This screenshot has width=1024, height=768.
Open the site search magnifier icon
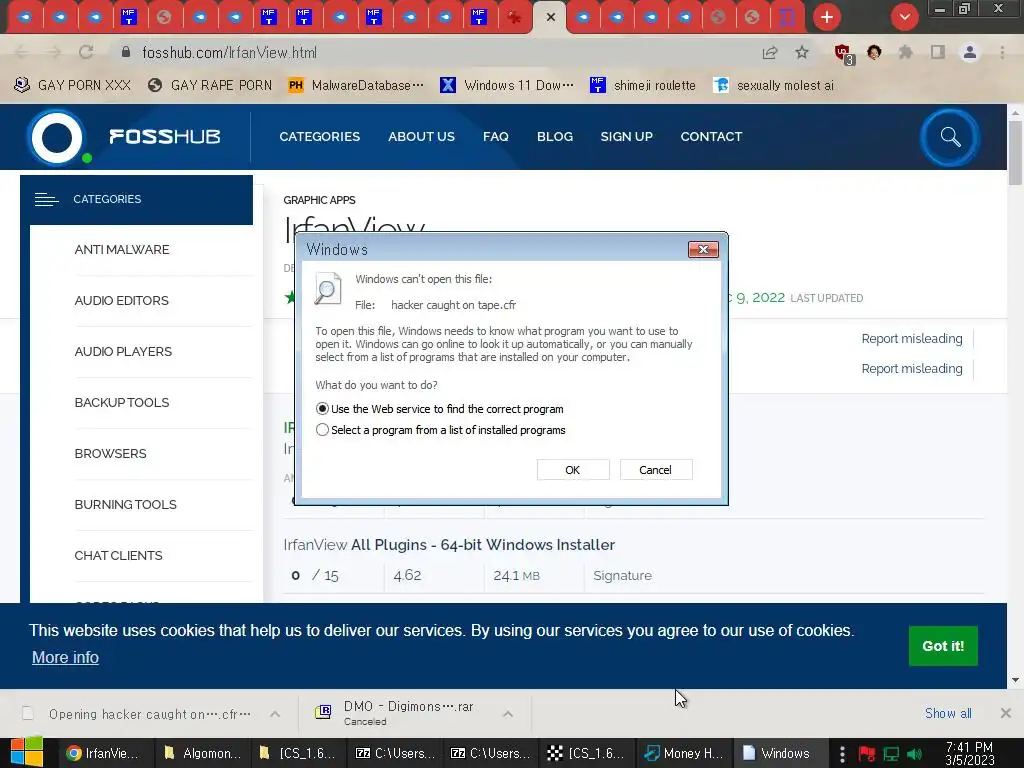(950, 137)
